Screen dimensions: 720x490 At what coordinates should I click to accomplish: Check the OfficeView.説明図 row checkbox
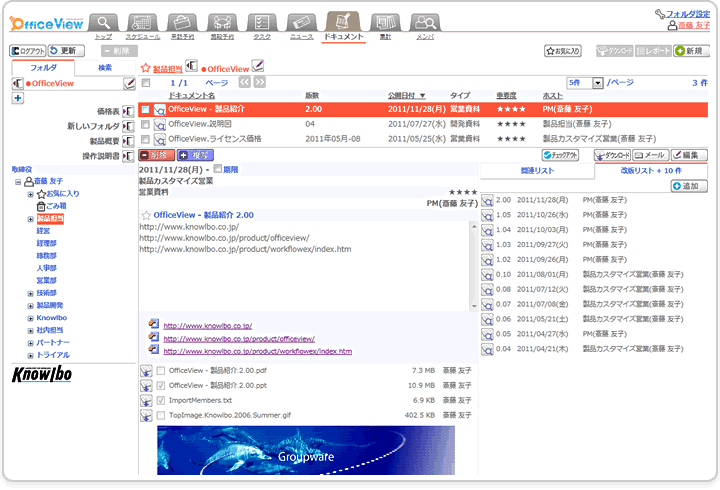146,124
